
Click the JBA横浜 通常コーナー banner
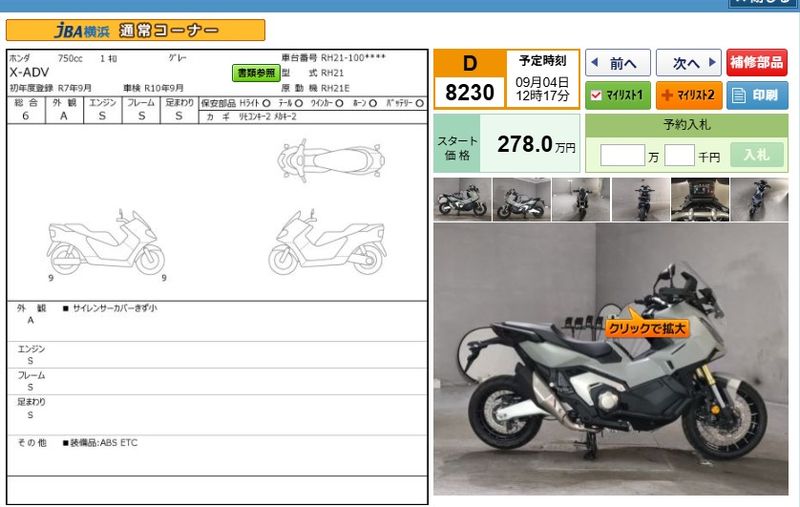[135, 31]
